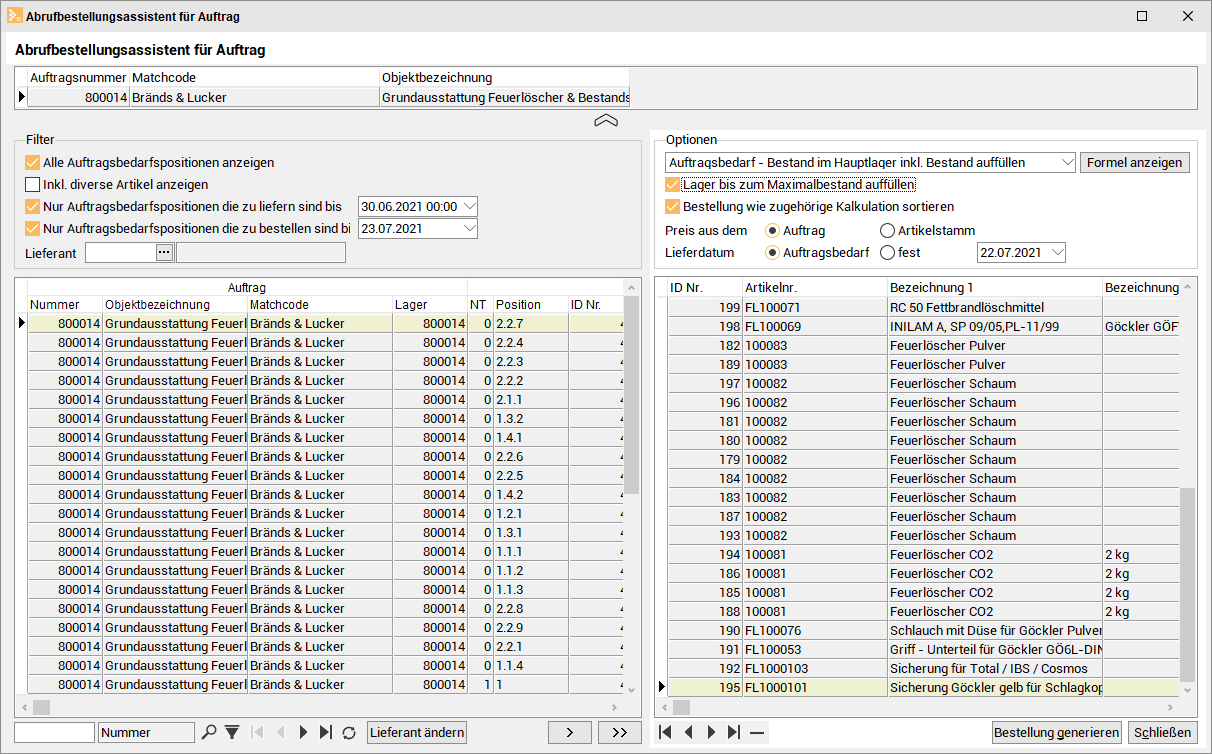Click left grid horizontal scrollbar
The image size is (1212, 754).
coord(319,706)
